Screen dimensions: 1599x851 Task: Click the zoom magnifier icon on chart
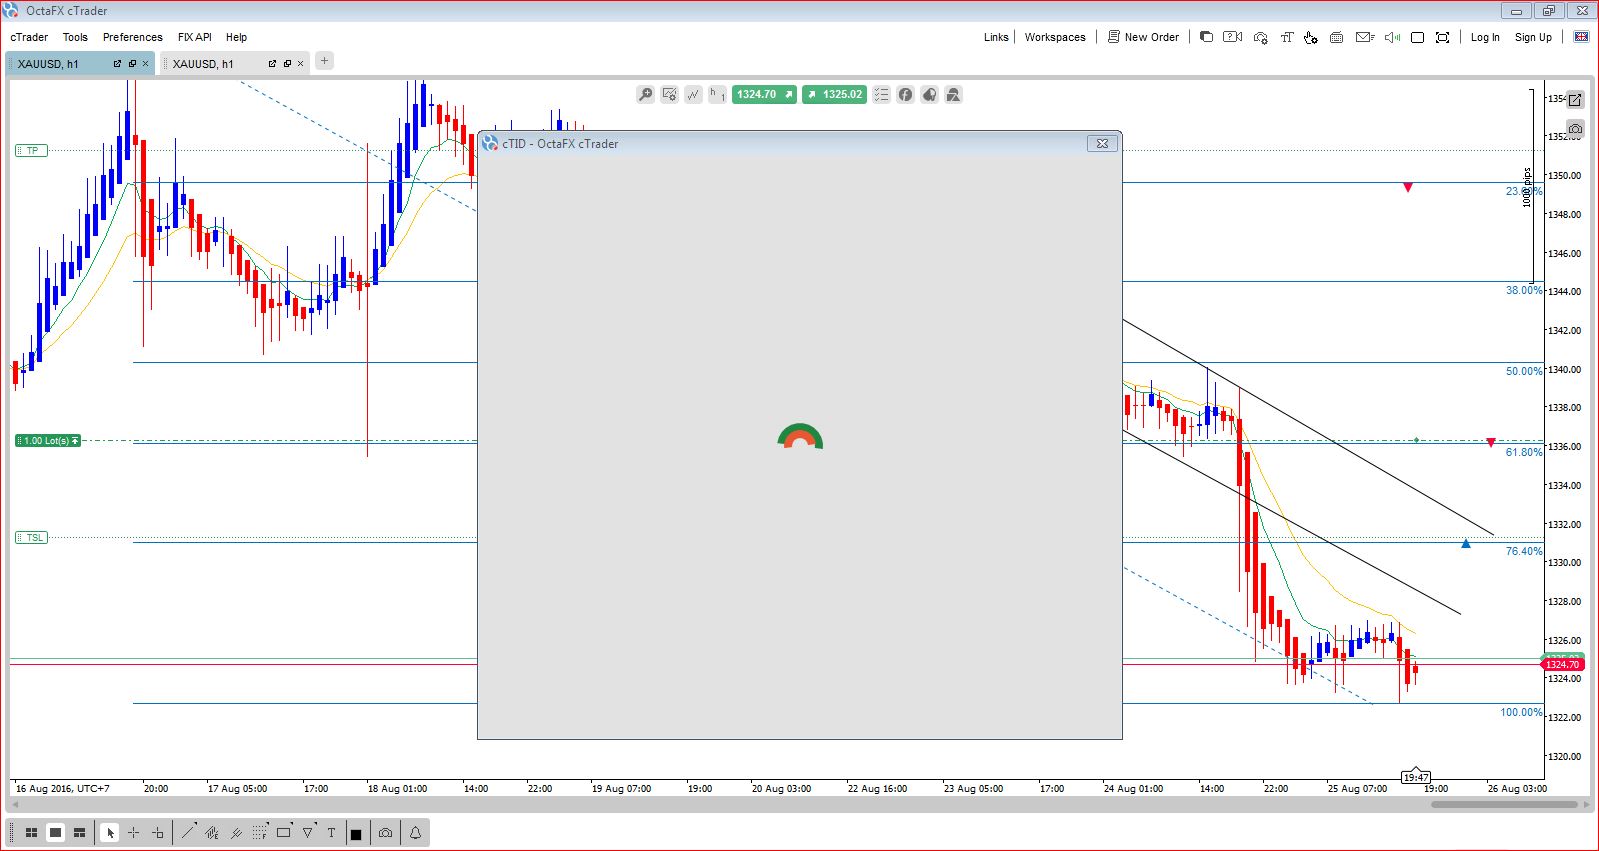point(645,94)
